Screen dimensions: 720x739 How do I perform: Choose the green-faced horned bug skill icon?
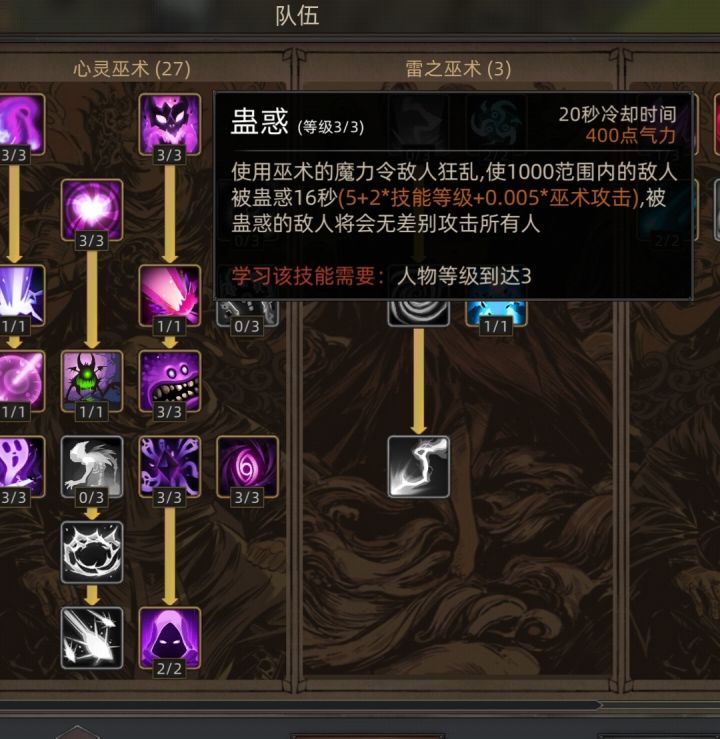pyautogui.click(x=92, y=381)
